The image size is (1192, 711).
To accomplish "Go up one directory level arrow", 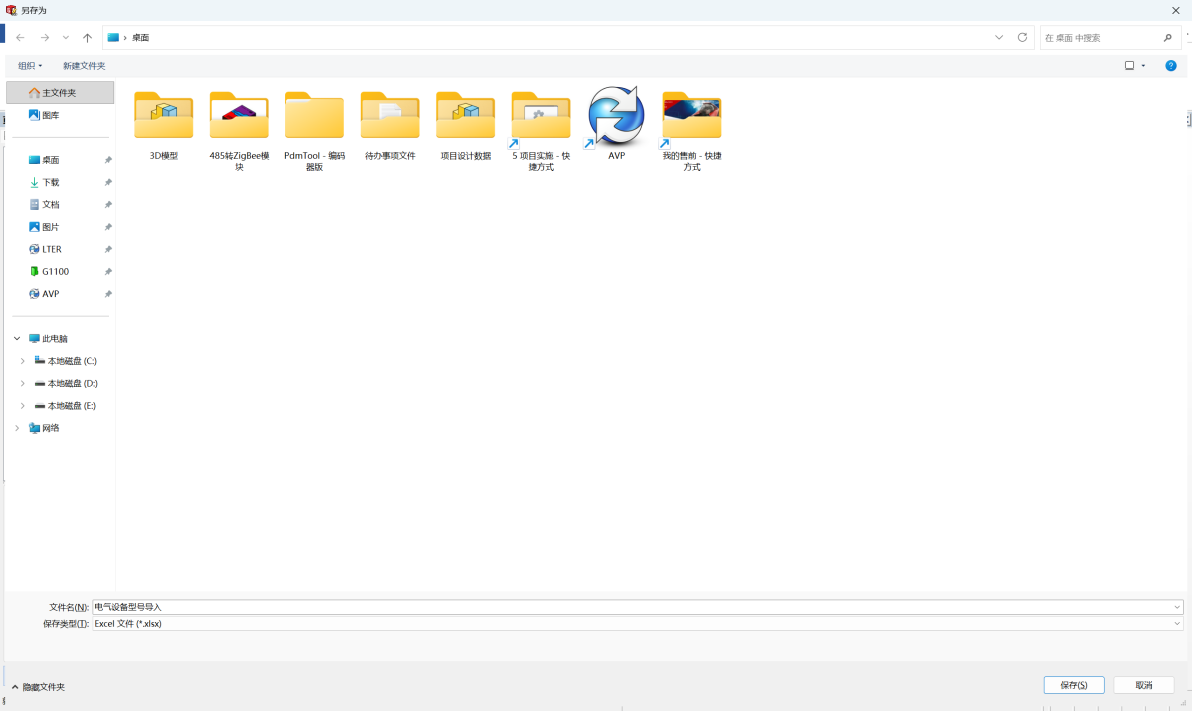I will (x=87, y=38).
